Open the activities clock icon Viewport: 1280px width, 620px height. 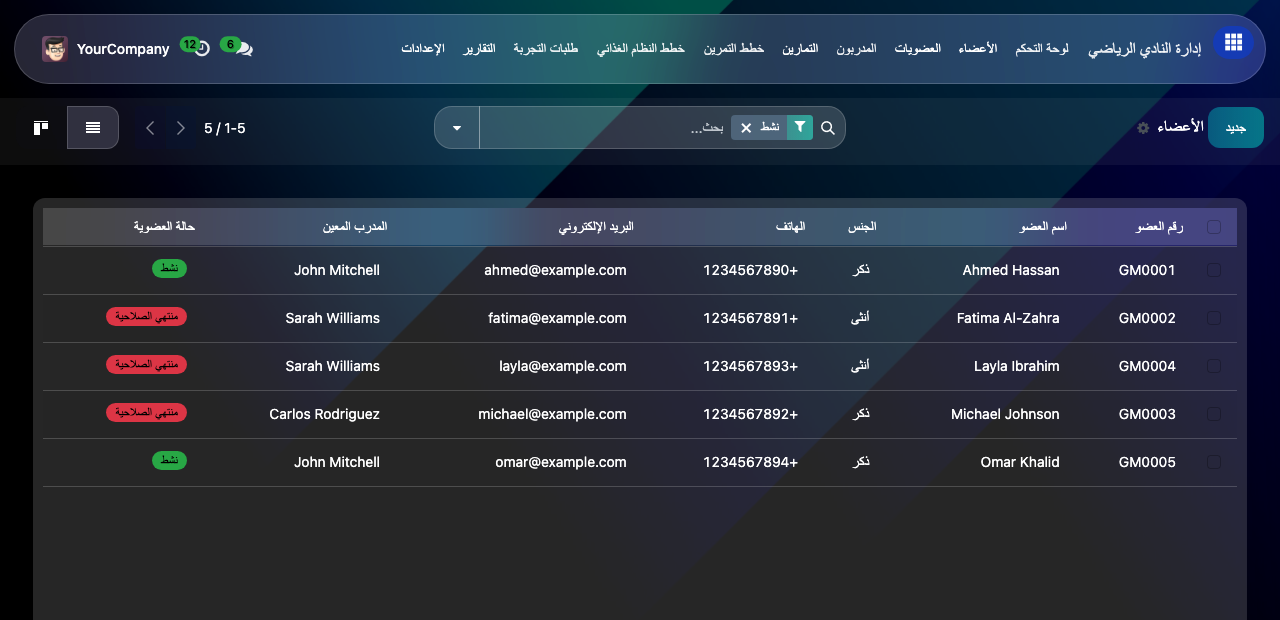pyautogui.click(x=201, y=48)
